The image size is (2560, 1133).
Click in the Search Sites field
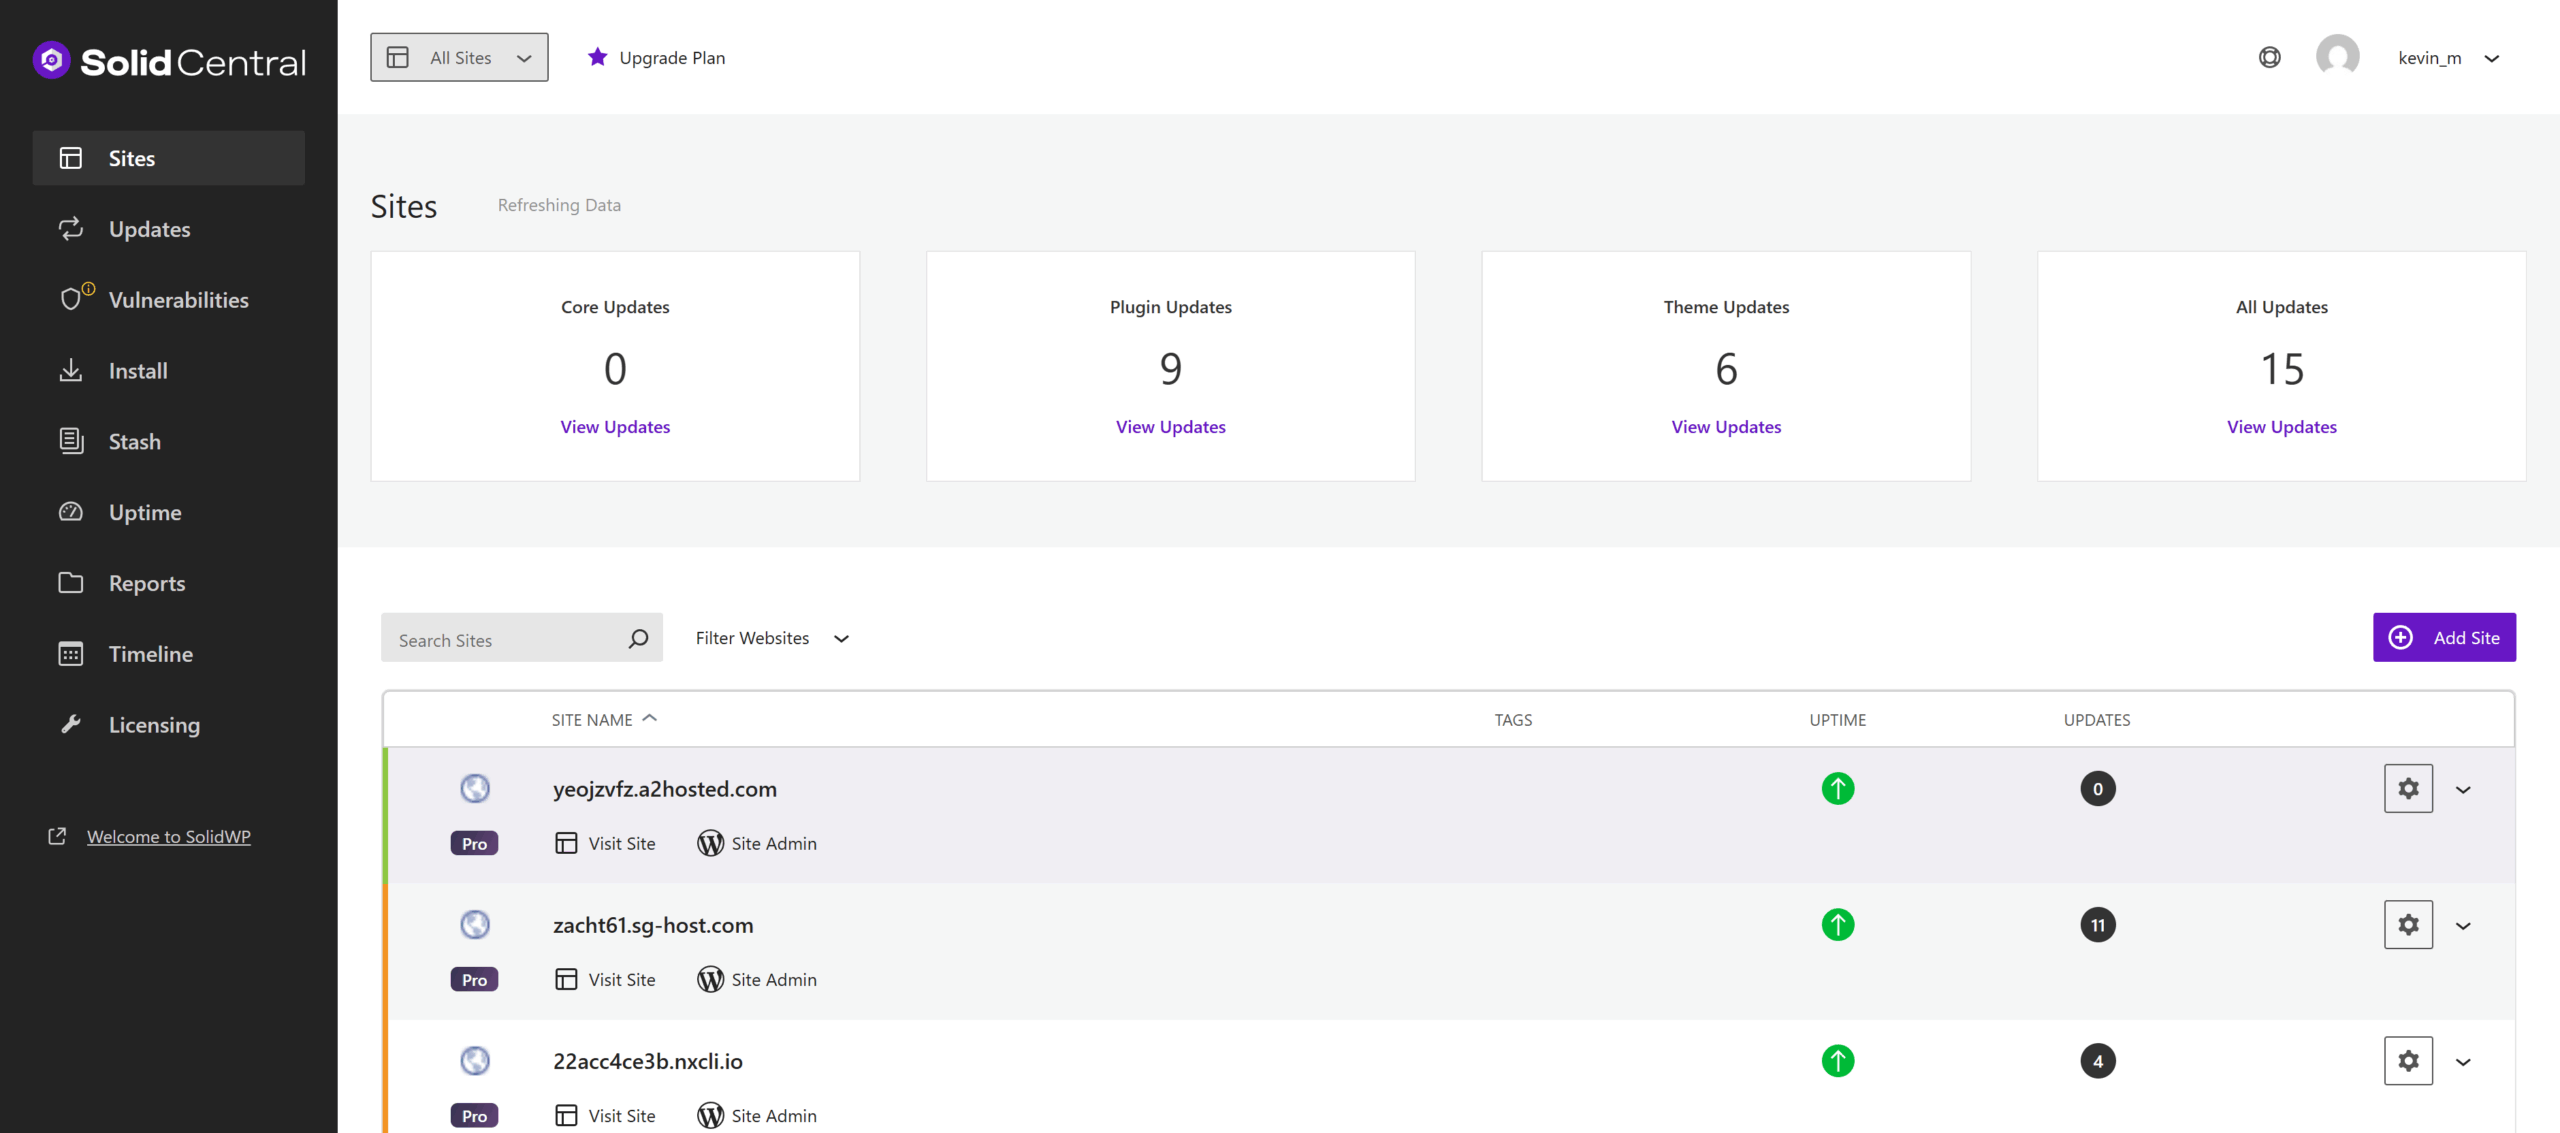coord(500,638)
